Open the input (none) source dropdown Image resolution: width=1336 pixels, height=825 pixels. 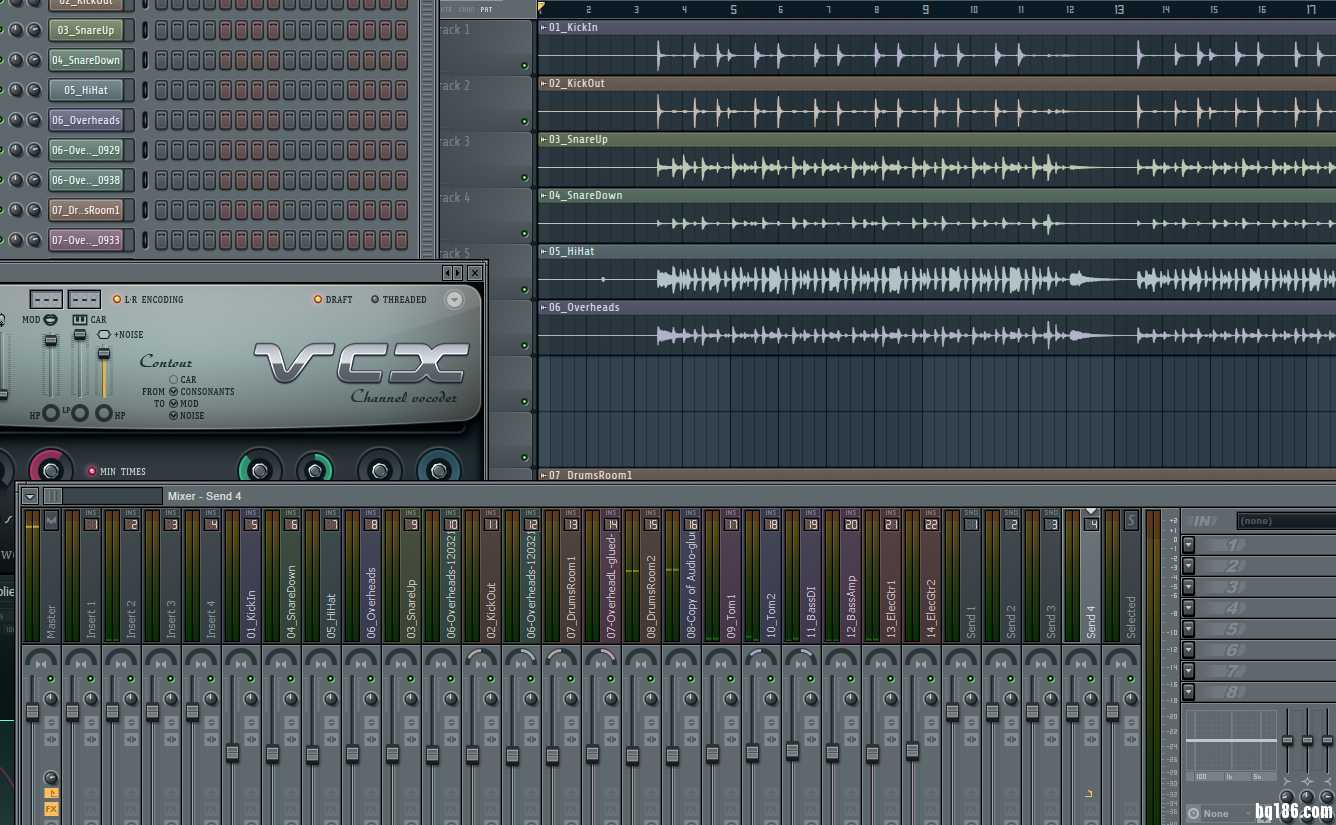1286,521
